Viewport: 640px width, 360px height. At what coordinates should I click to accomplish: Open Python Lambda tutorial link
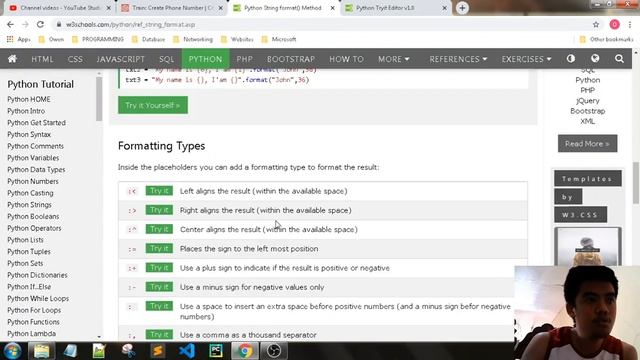pos(31,333)
